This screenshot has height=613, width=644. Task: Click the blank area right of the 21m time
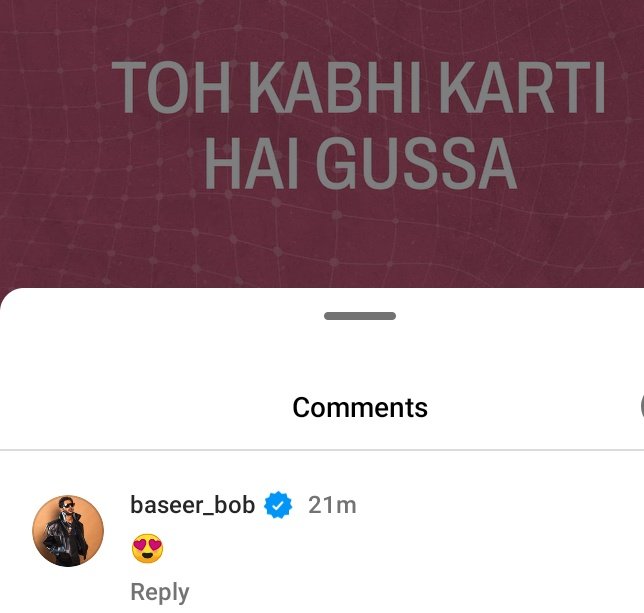tap(493, 505)
